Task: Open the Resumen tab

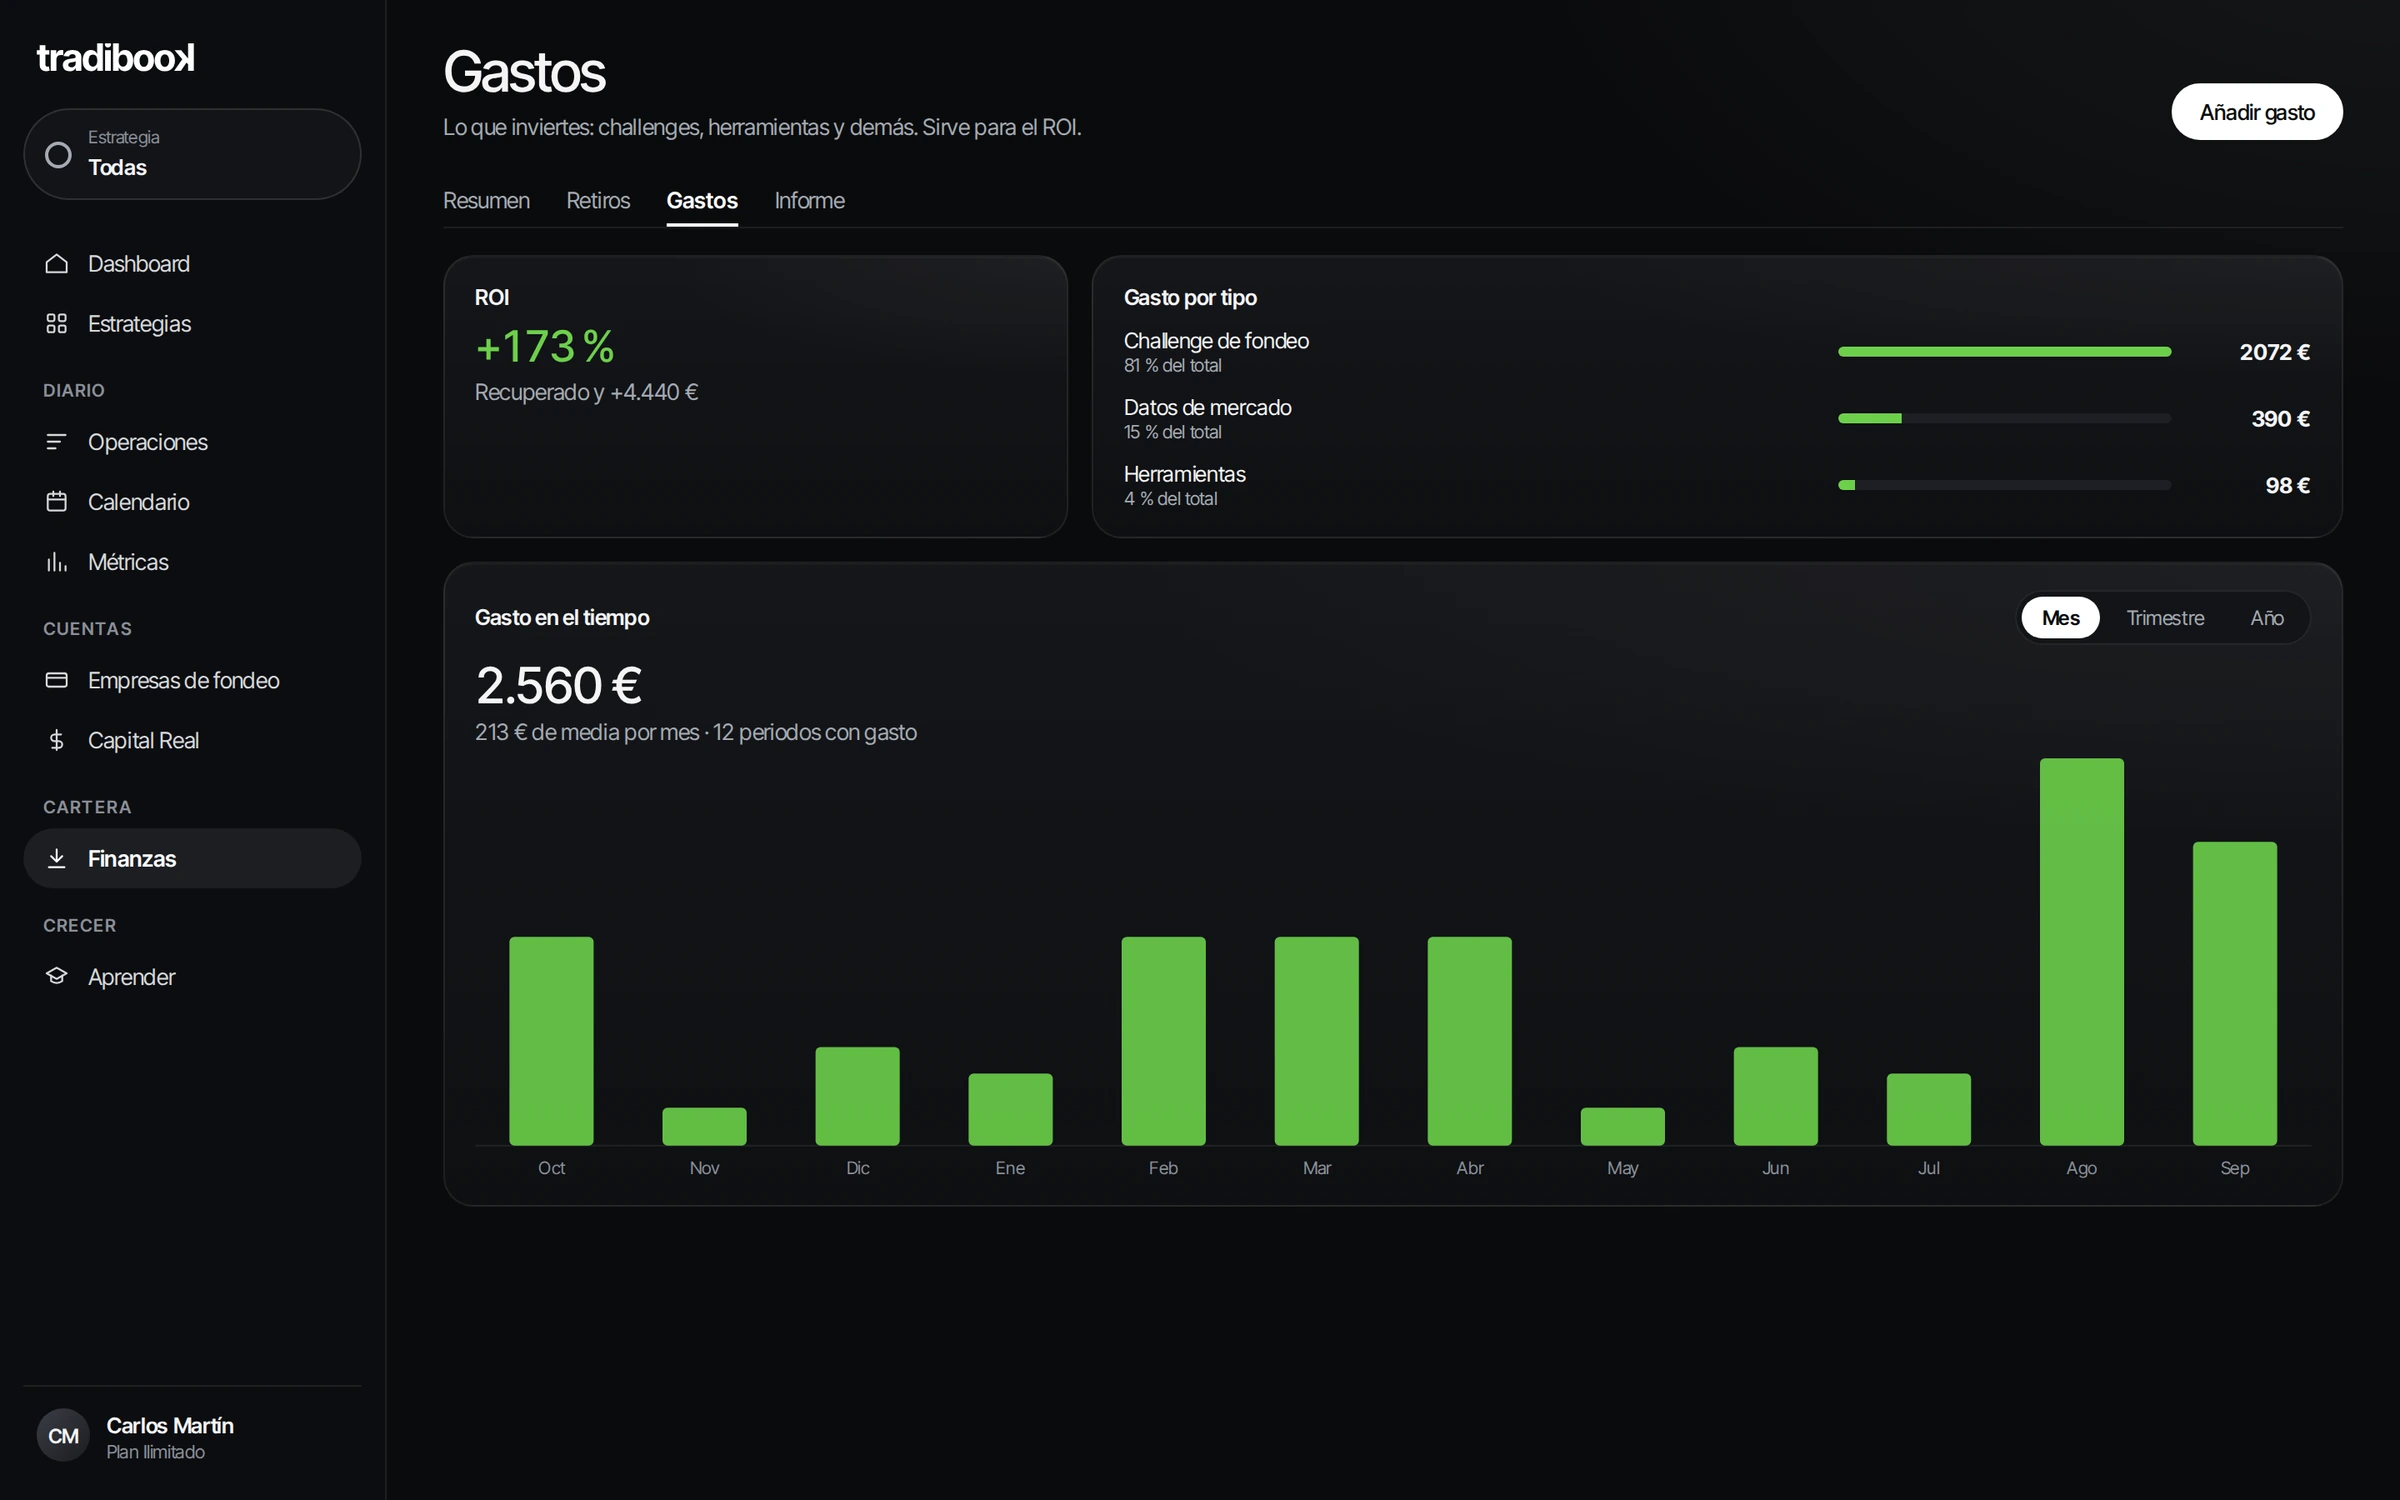Action: pos(486,200)
